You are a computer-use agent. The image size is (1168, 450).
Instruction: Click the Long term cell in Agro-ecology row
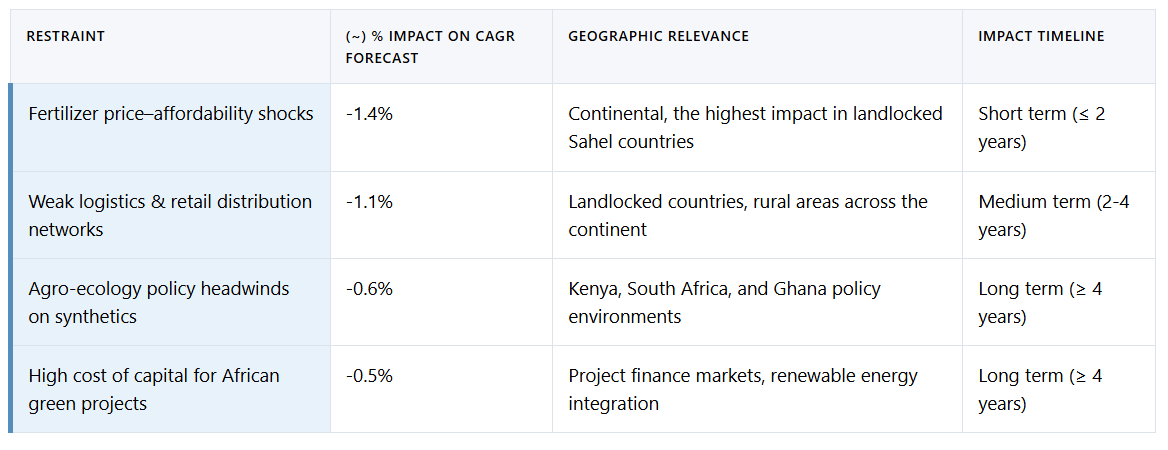pyautogui.click(x=1041, y=302)
